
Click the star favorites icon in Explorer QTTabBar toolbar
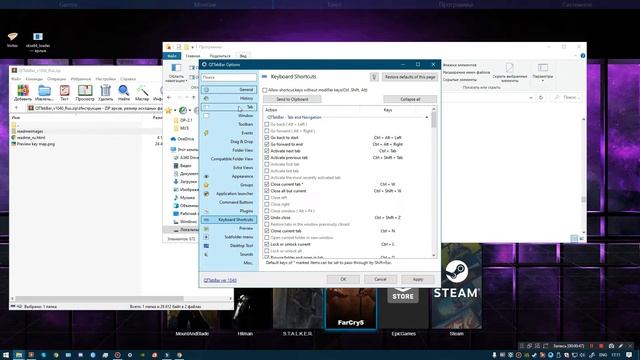point(168,110)
